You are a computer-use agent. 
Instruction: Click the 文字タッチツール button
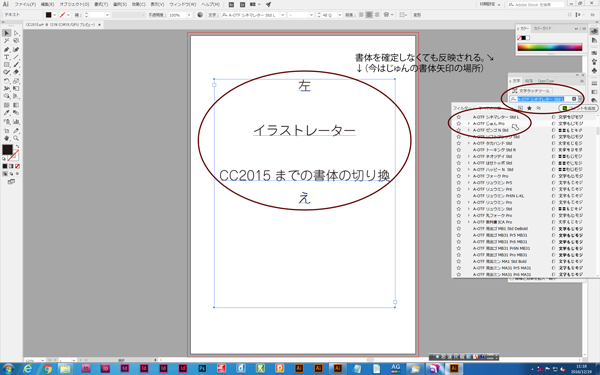[531, 91]
